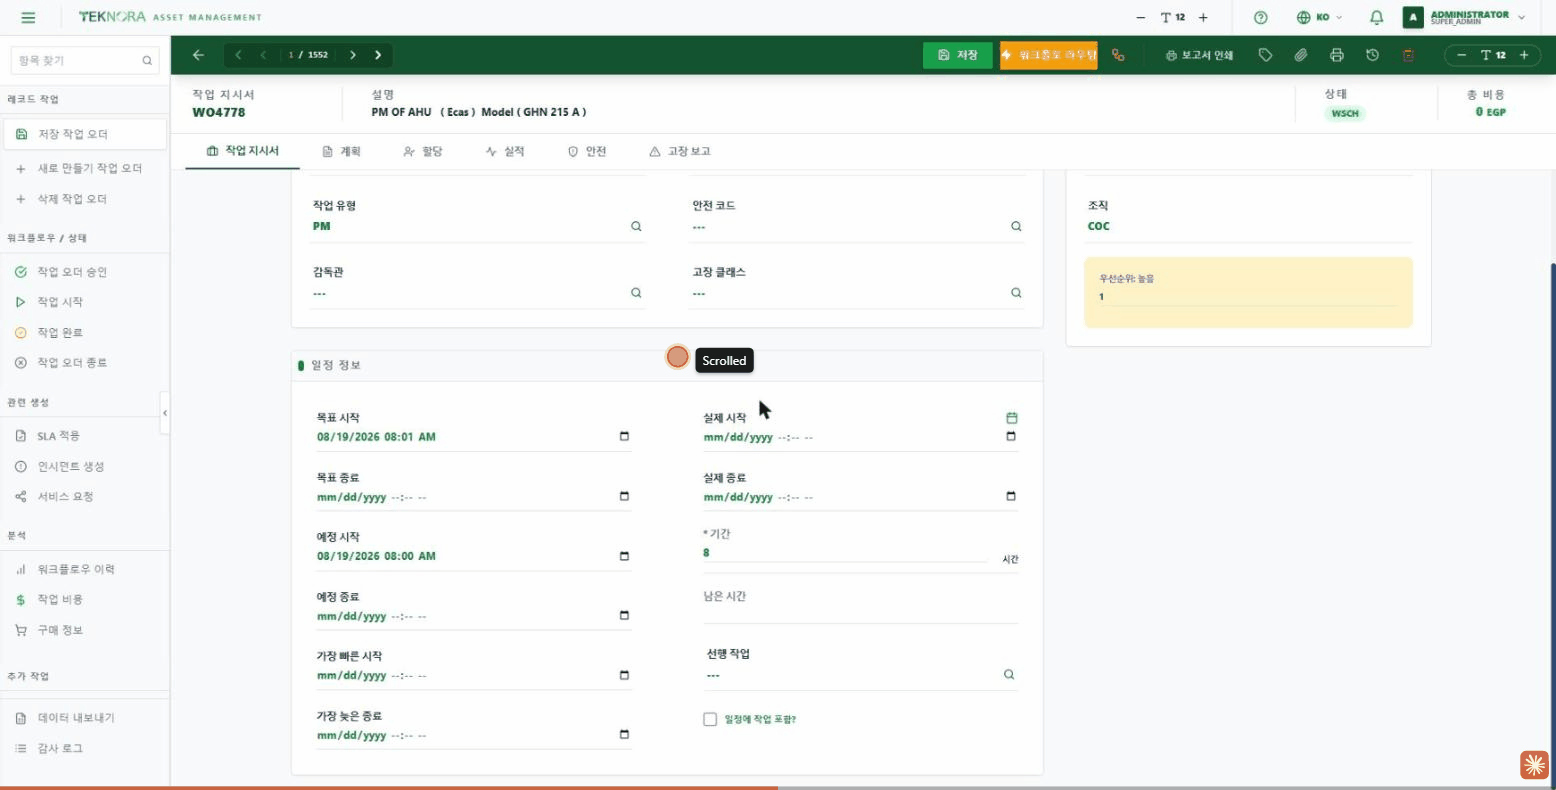Click 작업 완료 in sidebar
This screenshot has height=790, width=1556.
click(84, 332)
